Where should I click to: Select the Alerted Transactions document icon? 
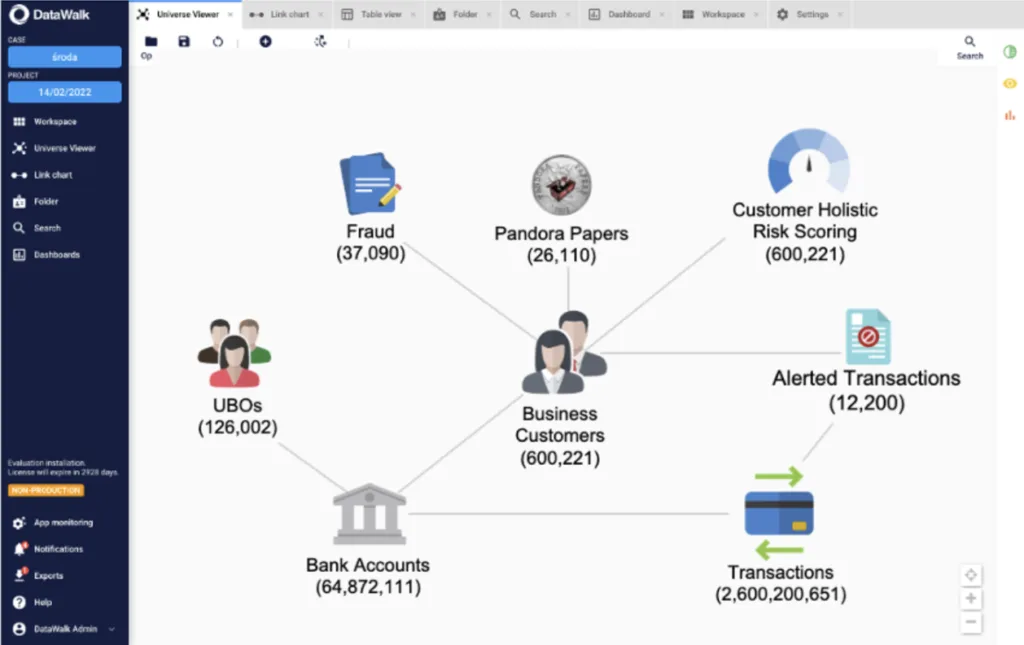click(x=868, y=336)
